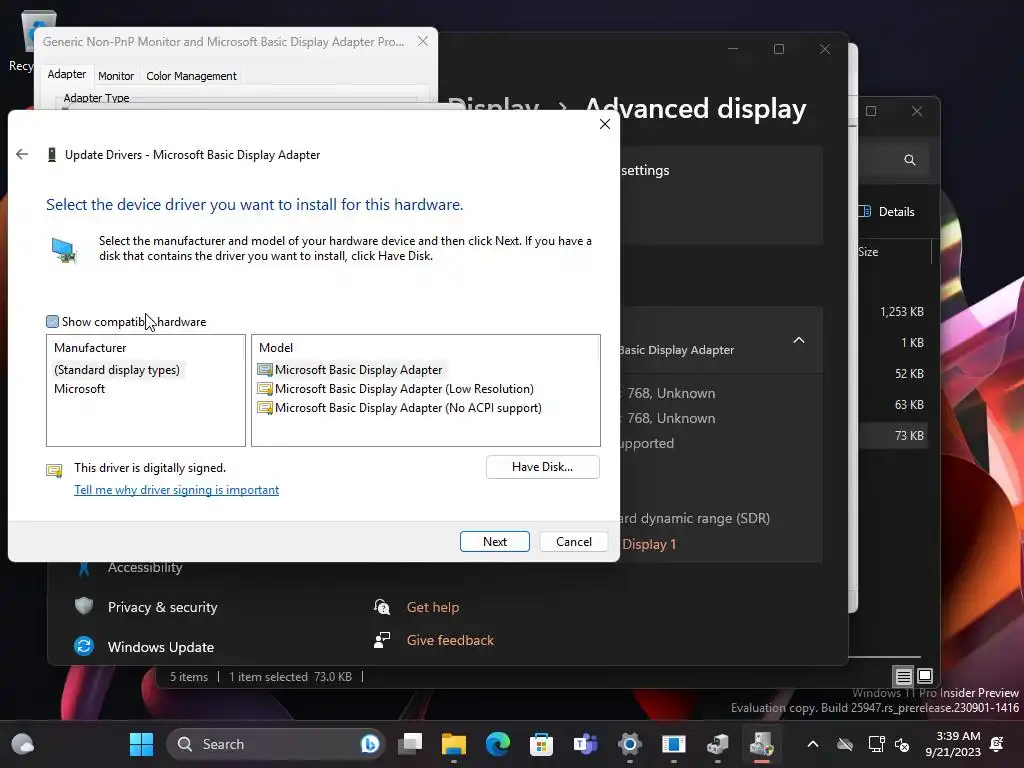
Task: Open Settings gear on the taskbar
Action: (630, 744)
